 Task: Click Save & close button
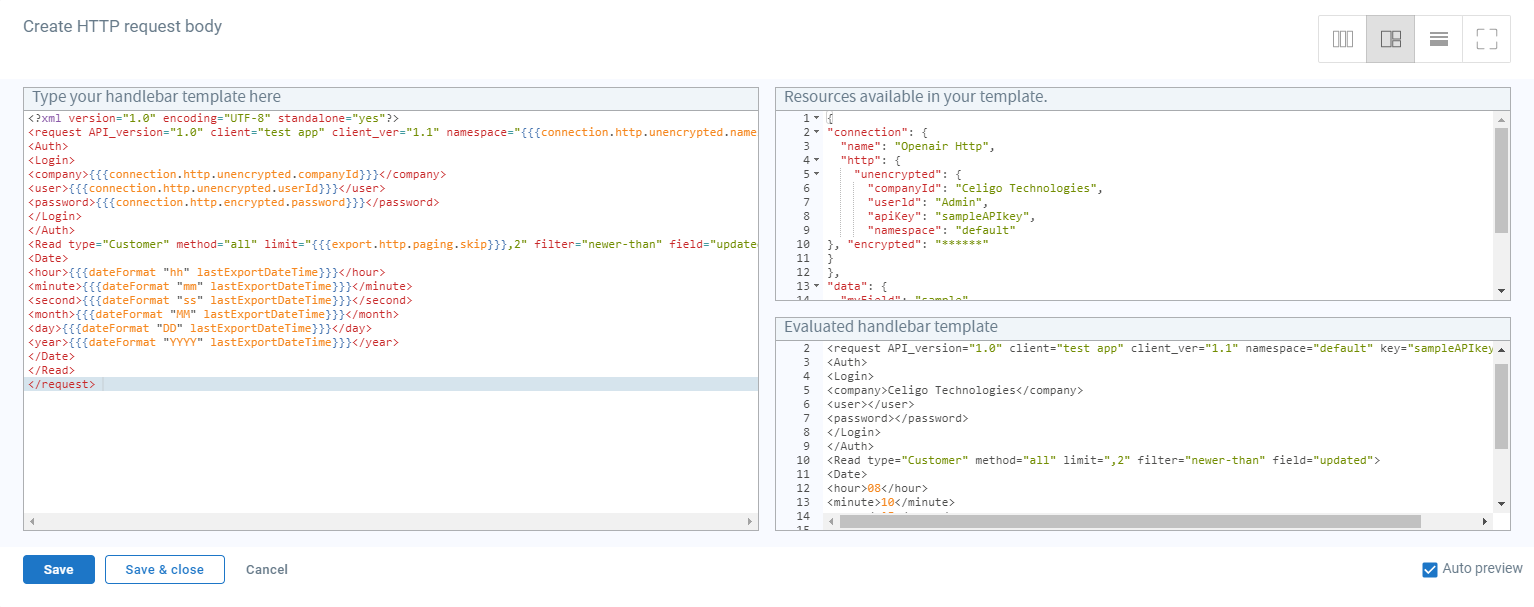[165, 569]
